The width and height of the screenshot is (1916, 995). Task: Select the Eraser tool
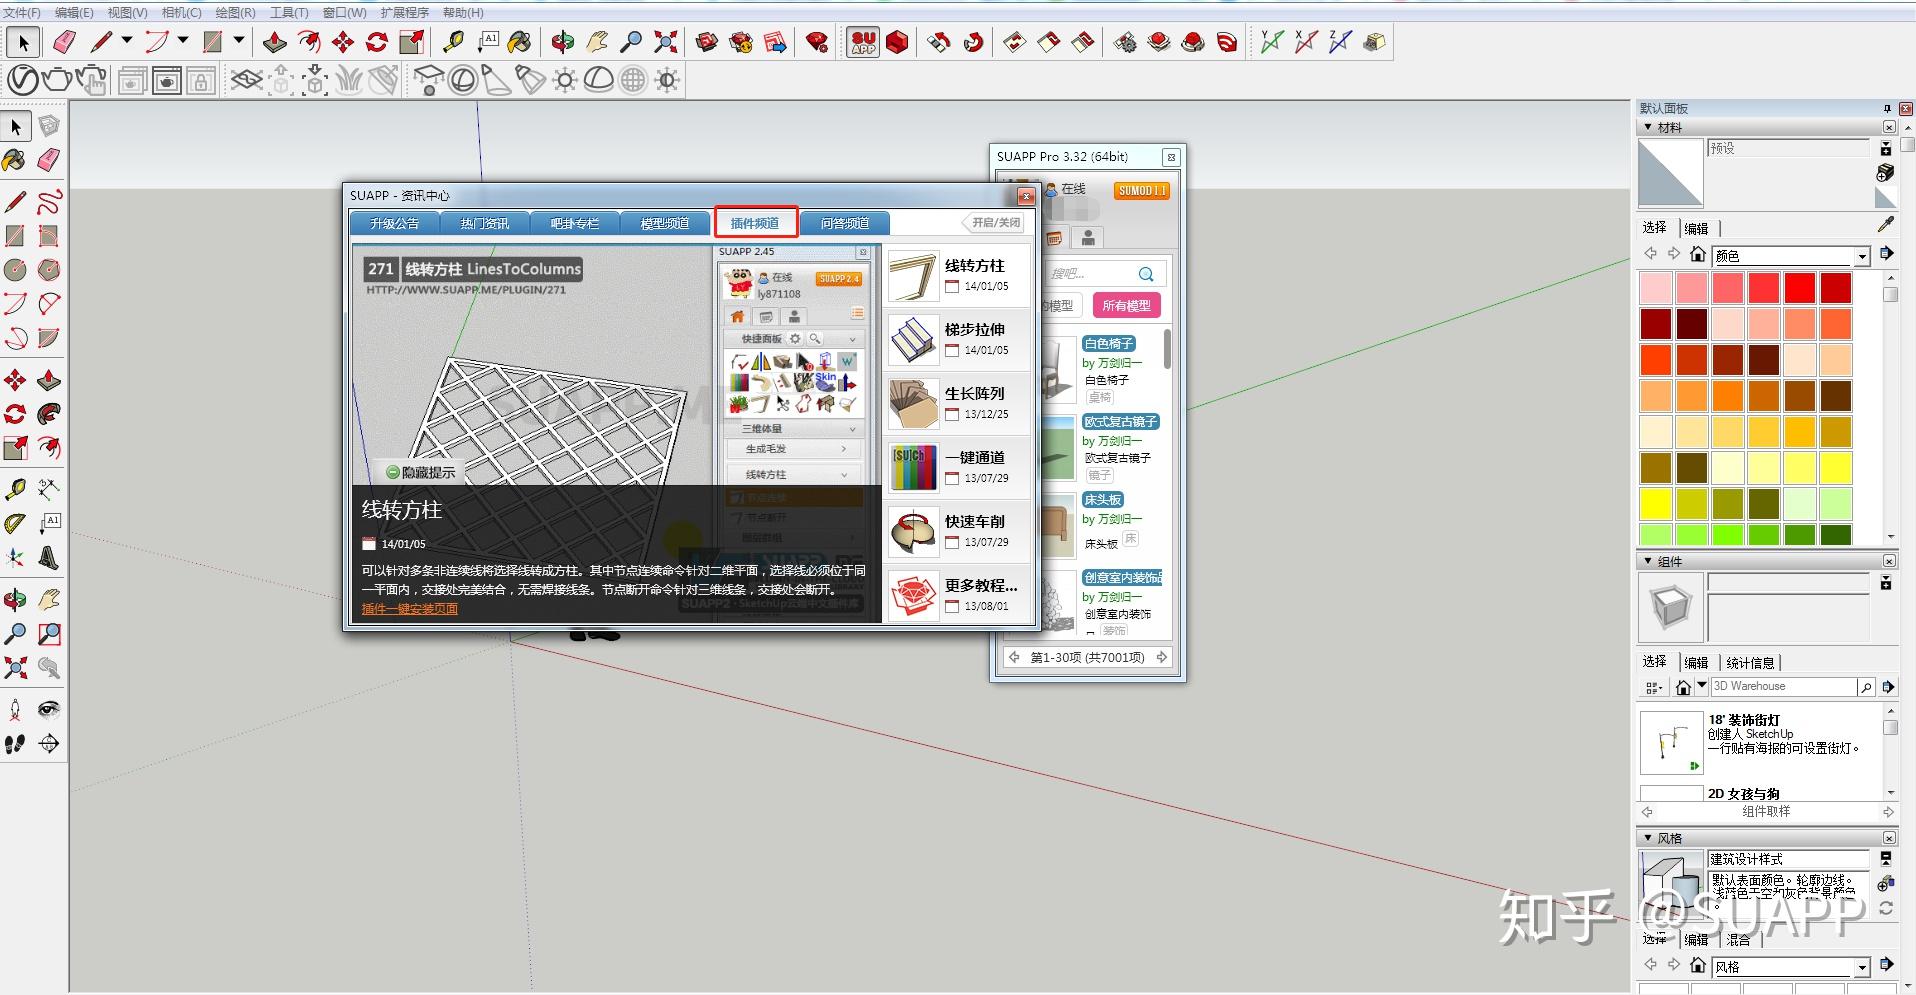64,42
